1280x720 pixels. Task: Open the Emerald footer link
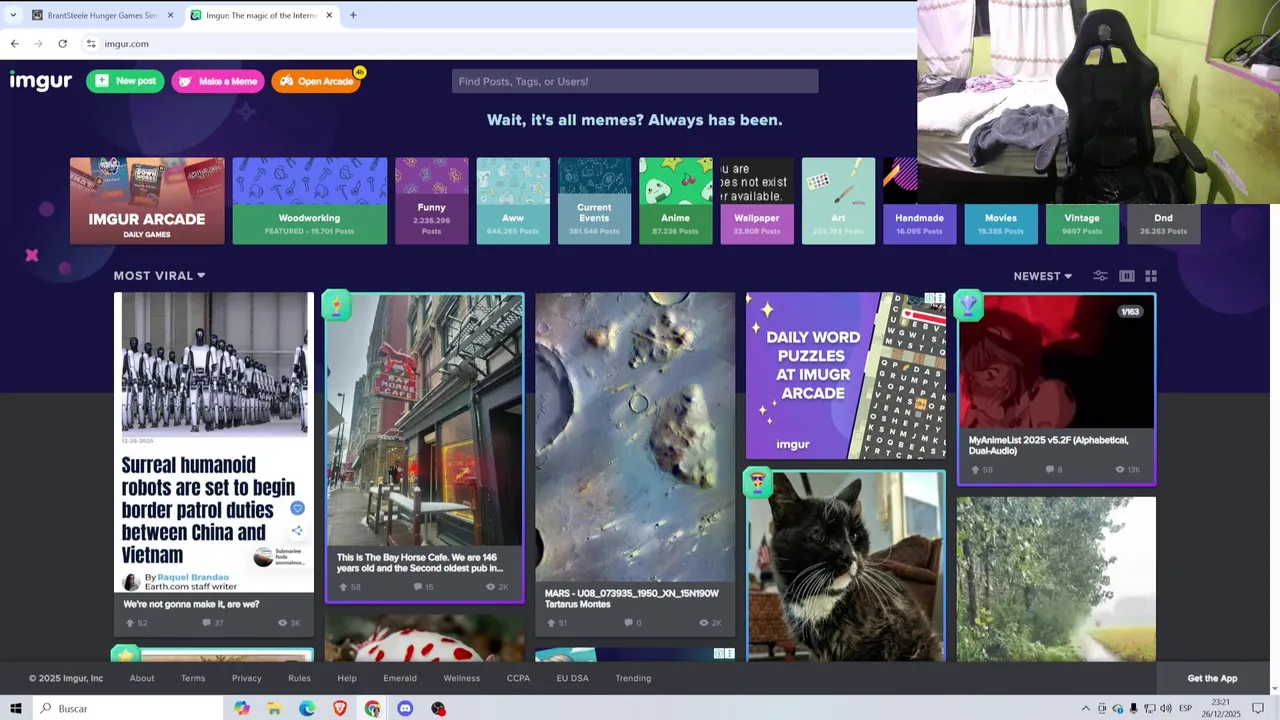point(400,678)
